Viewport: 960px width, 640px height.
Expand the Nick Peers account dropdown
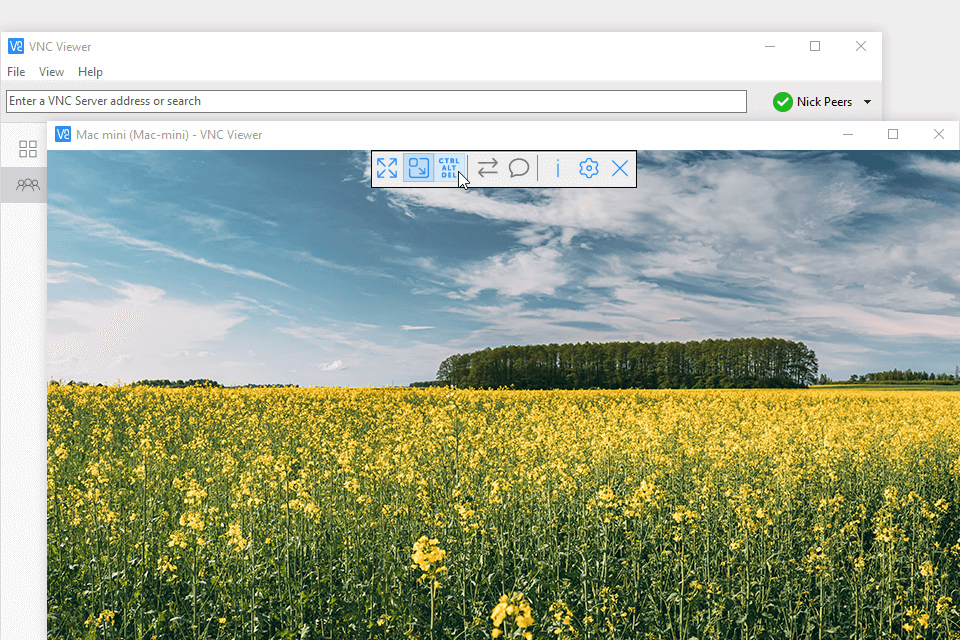tap(867, 101)
